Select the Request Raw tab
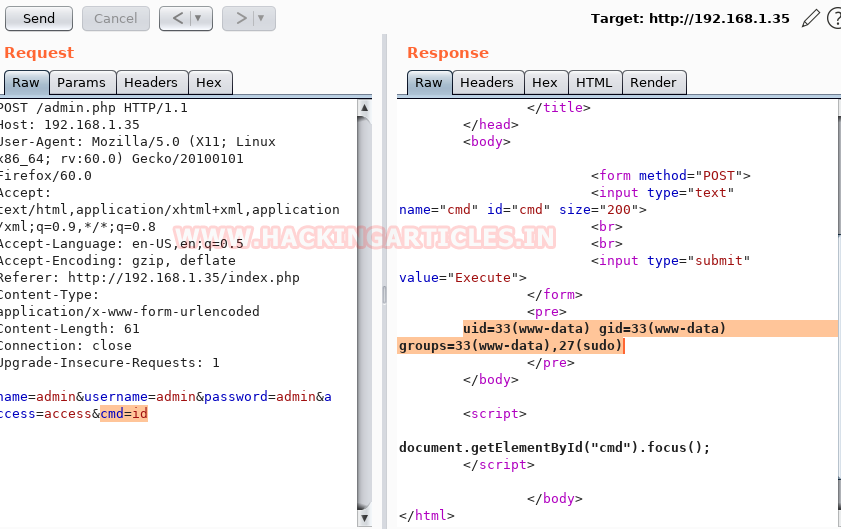 click(26, 83)
